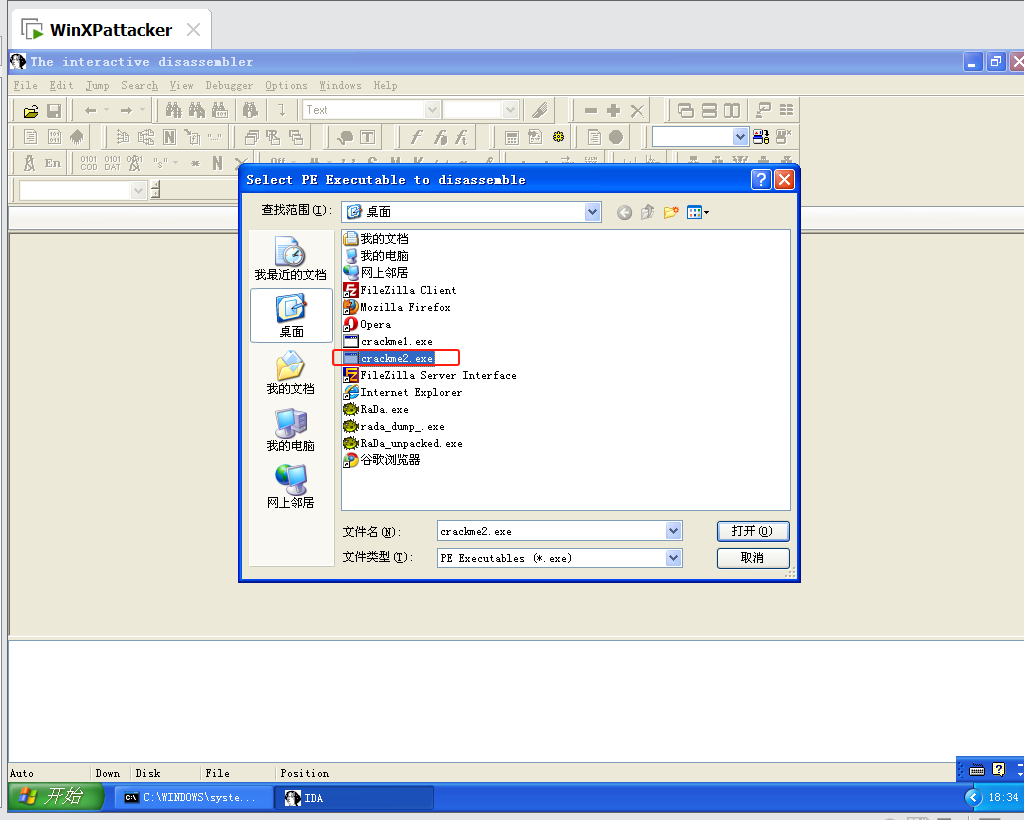Click the Open file toolbar icon
The width and height of the screenshot is (1024, 820).
coord(31,111)
